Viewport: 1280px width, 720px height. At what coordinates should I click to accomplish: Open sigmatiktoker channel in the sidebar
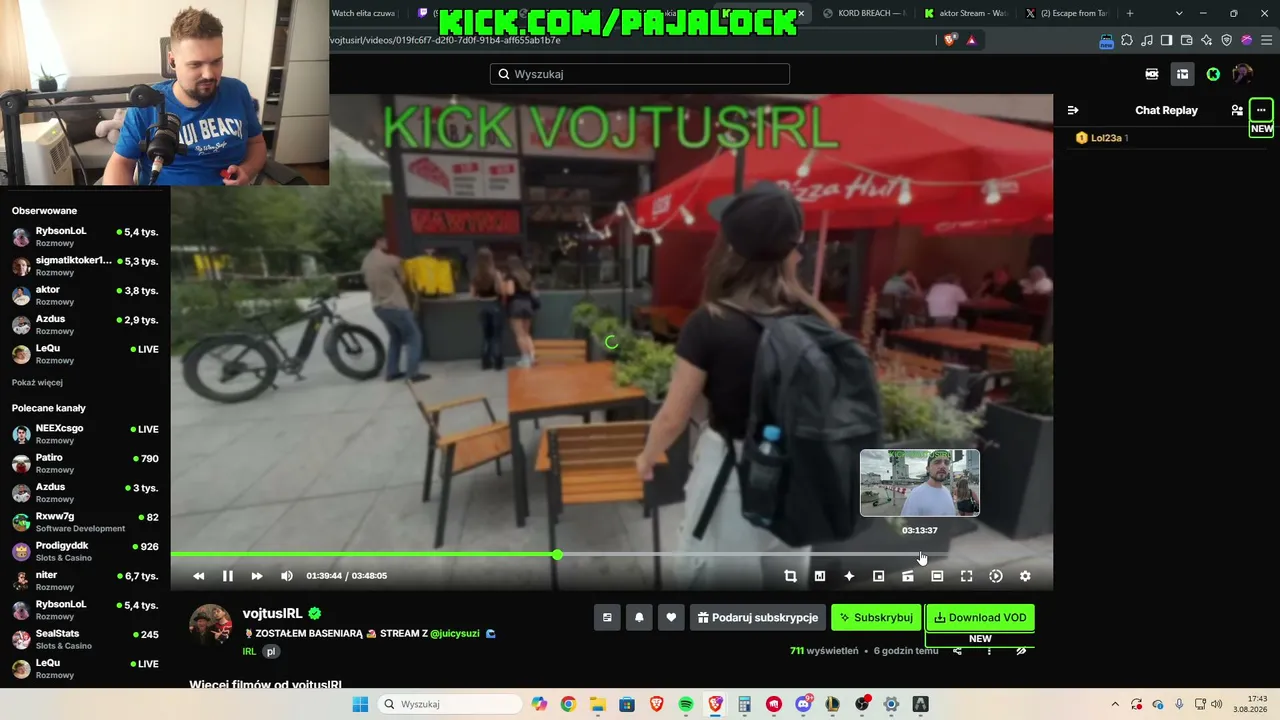[85, 265]
